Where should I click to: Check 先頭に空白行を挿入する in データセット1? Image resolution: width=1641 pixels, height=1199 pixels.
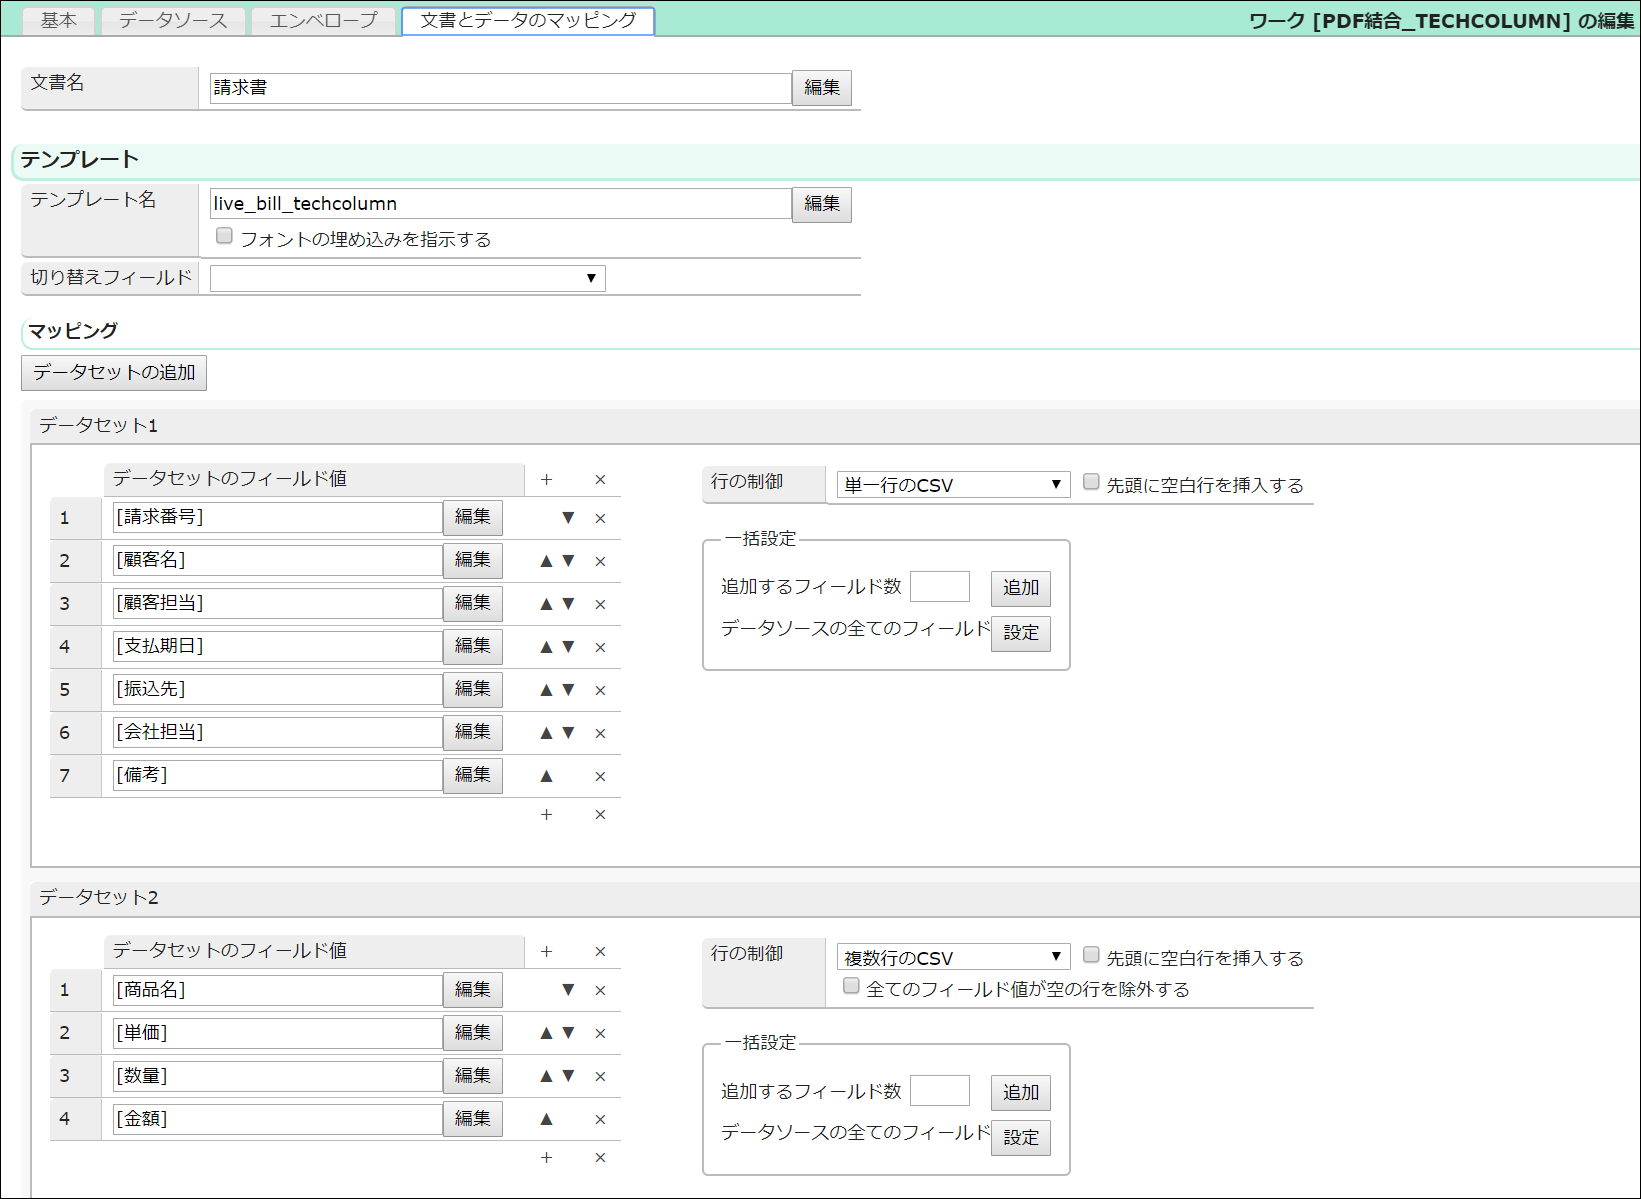point(1091,482)
